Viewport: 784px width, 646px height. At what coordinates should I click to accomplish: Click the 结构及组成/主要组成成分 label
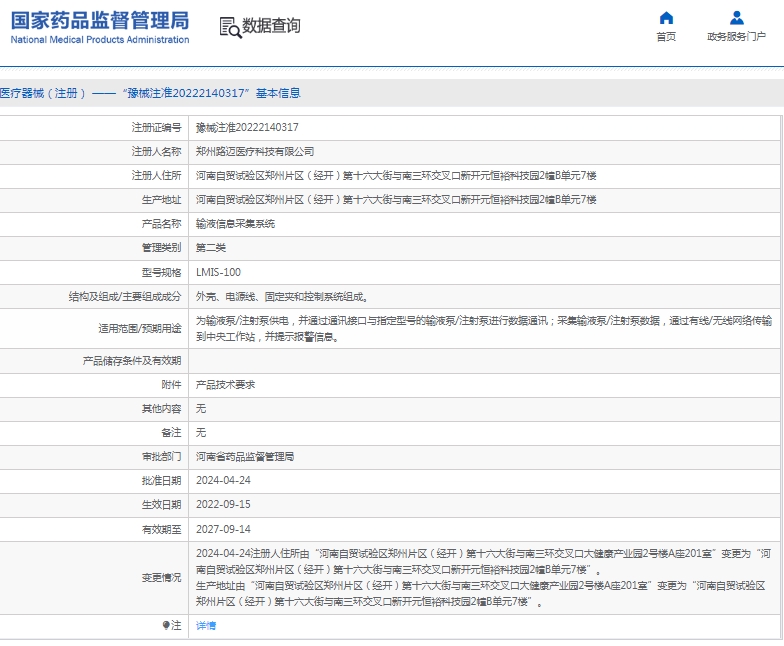click(124, 296)
